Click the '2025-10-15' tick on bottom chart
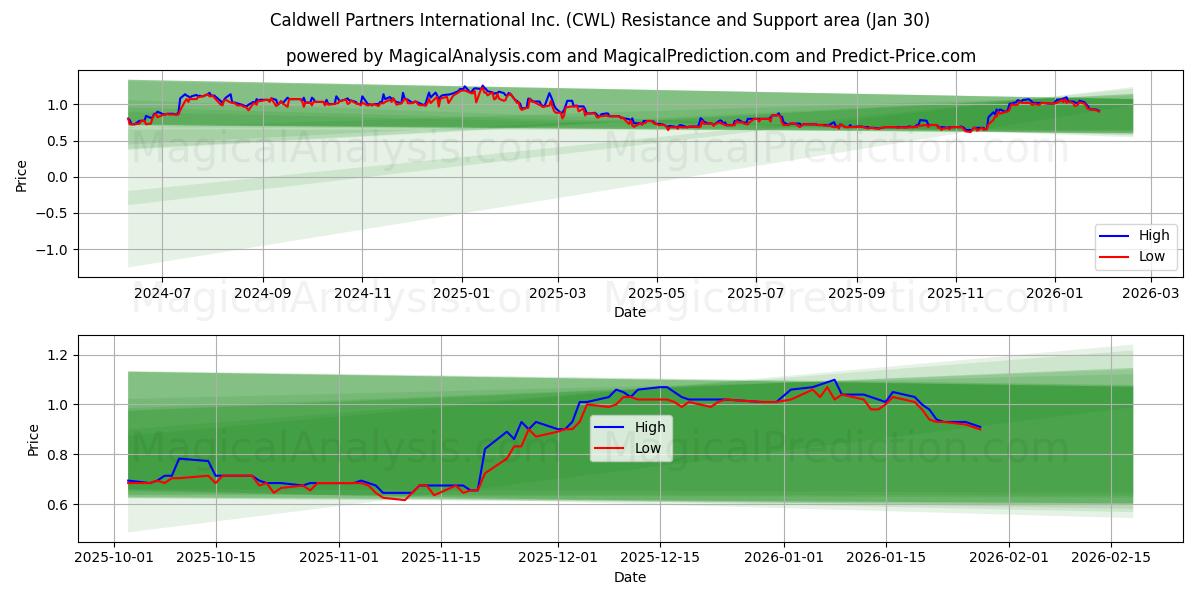 pyautogui.click(x=215, y=558)
